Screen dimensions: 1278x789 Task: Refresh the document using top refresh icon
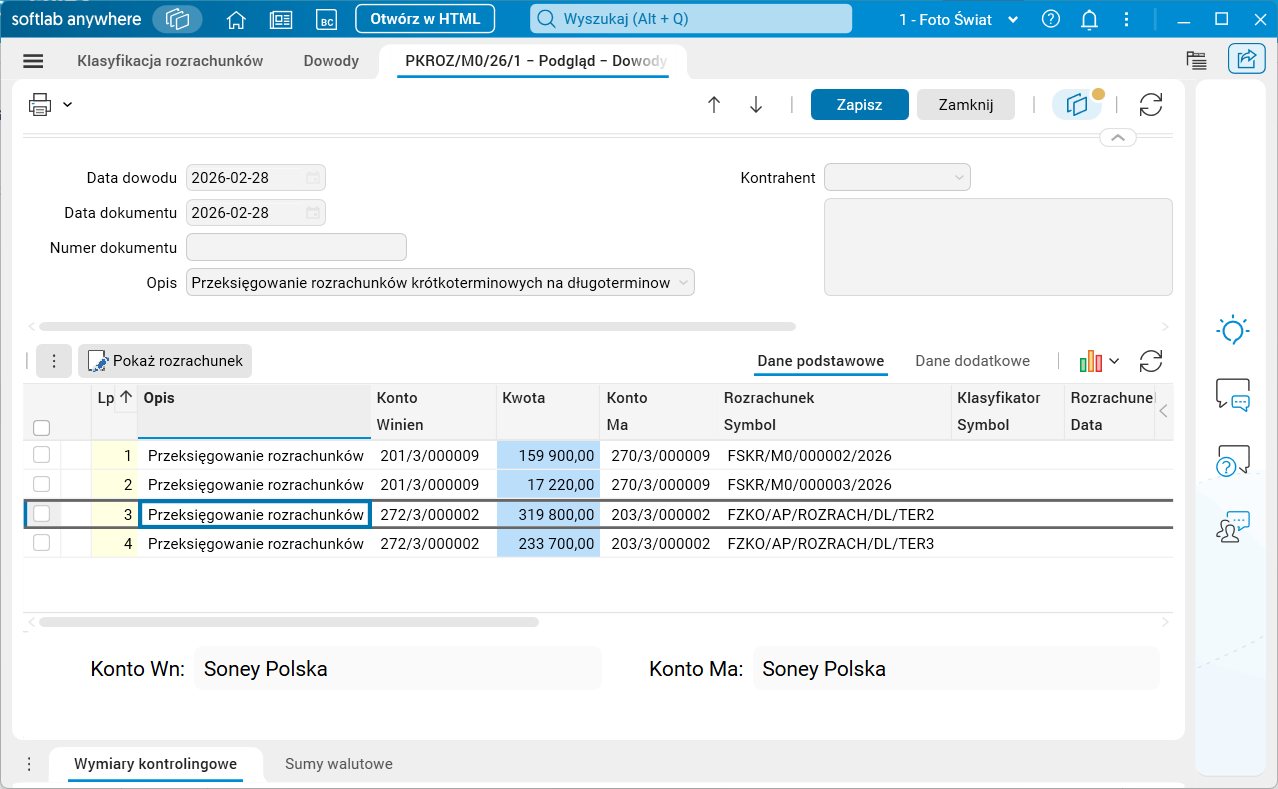(x=1151, y=105)
